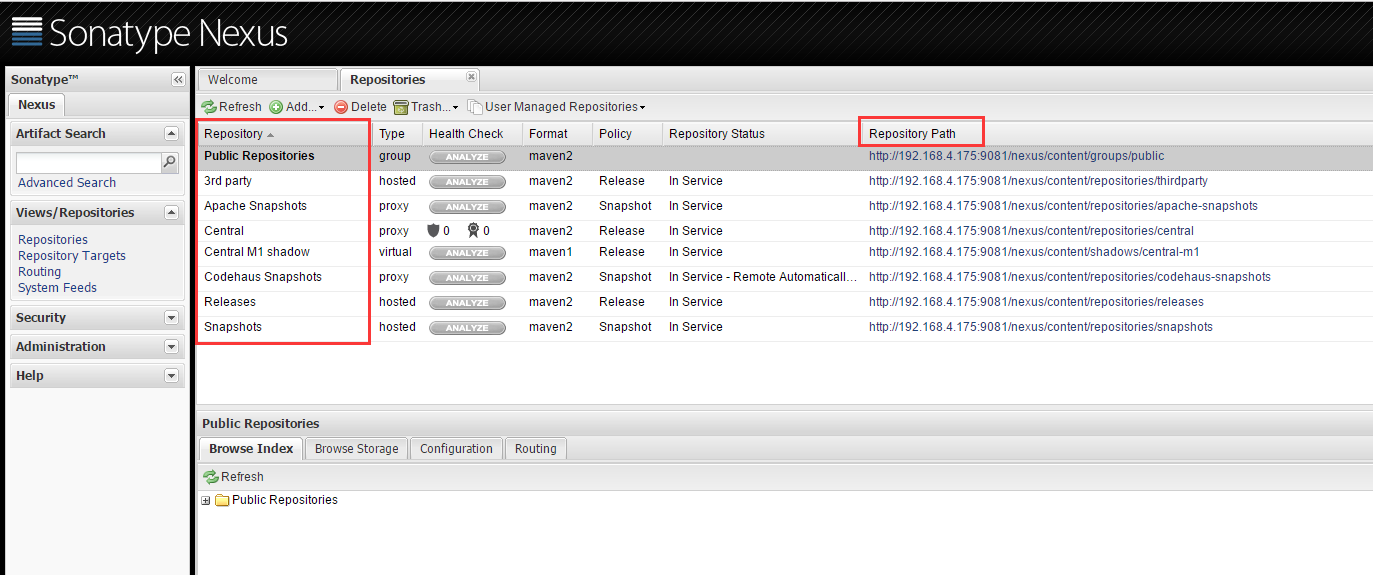
Task: Open the groups/public repository path URL
Action: pyautogui.click(x=1016, y=157)
